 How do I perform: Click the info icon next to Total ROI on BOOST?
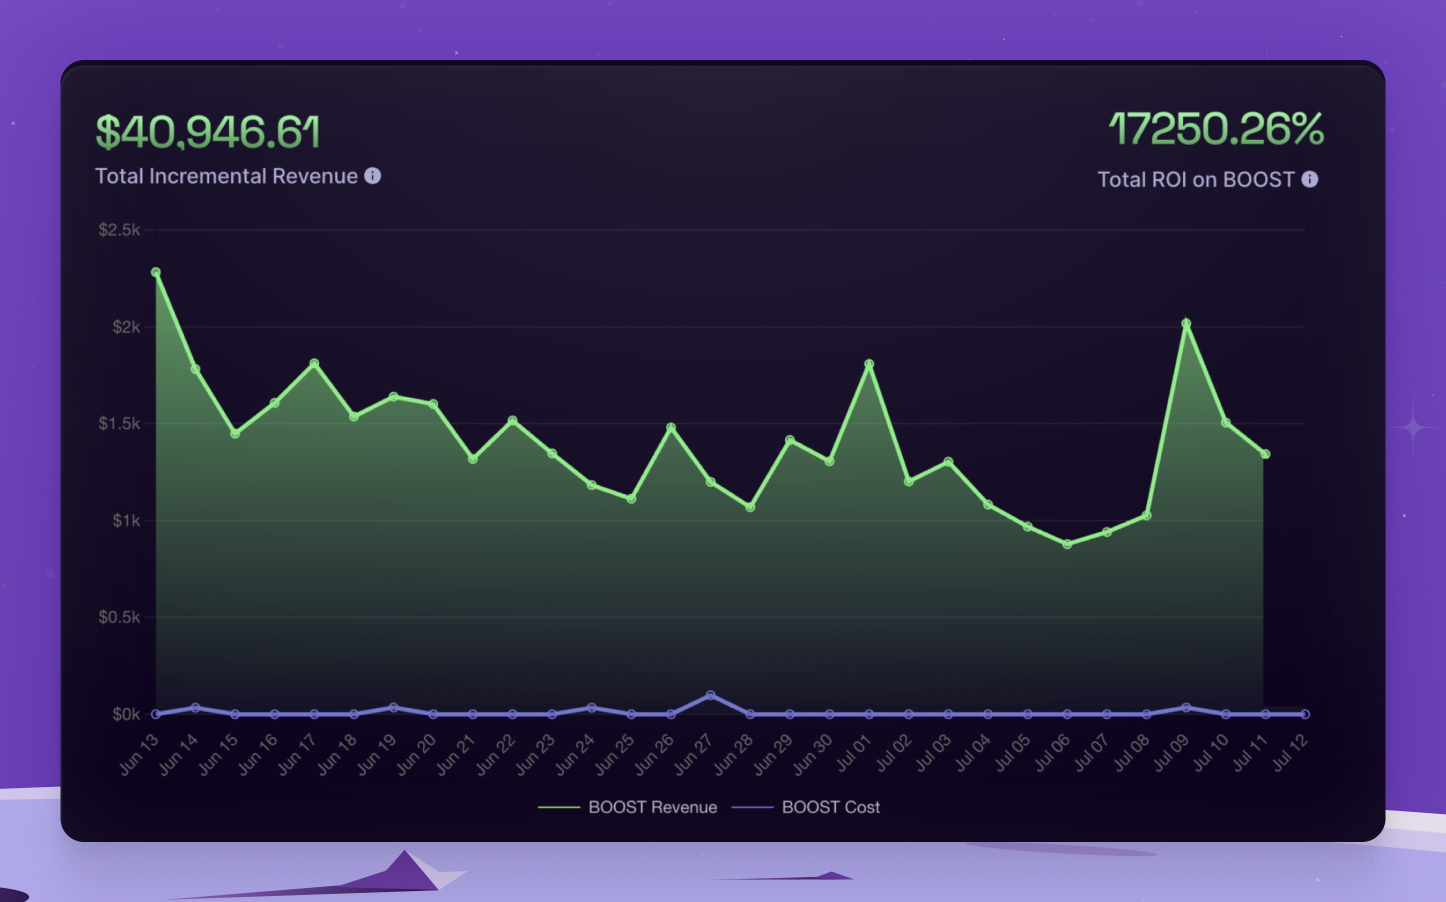click(x=1309, y=179)
